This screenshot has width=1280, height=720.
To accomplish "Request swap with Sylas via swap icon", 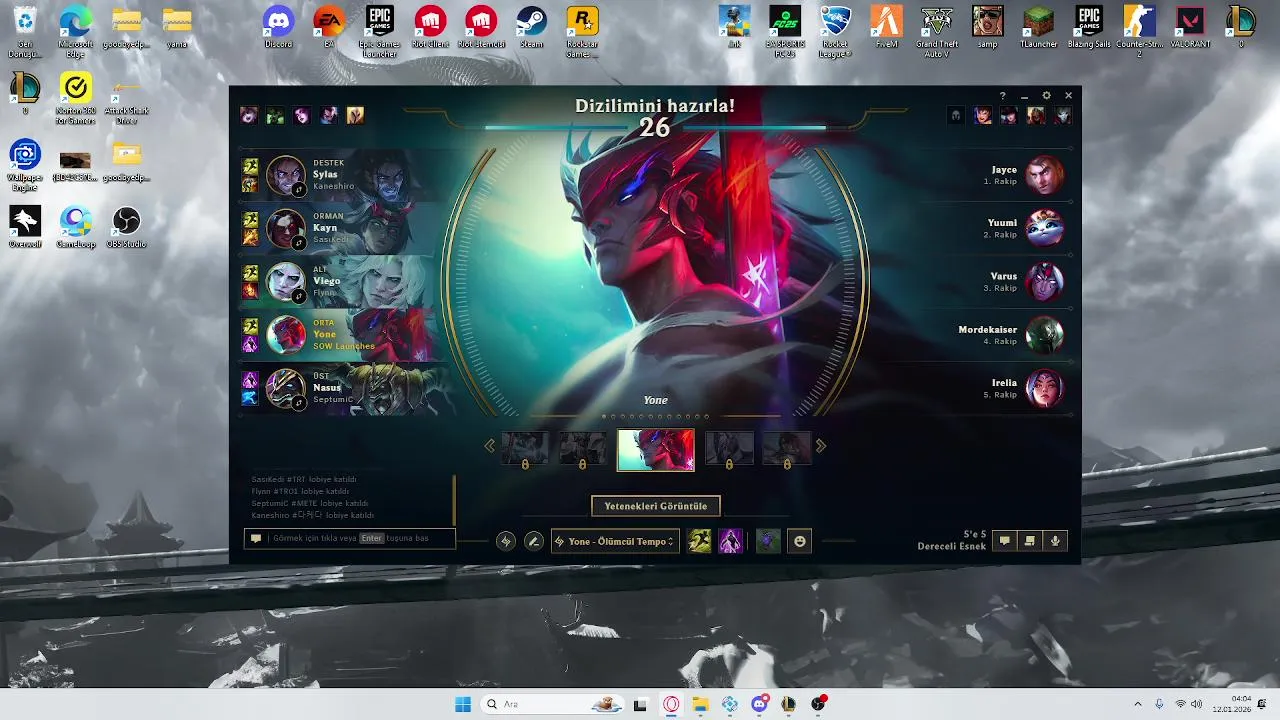I will (298, 189).
